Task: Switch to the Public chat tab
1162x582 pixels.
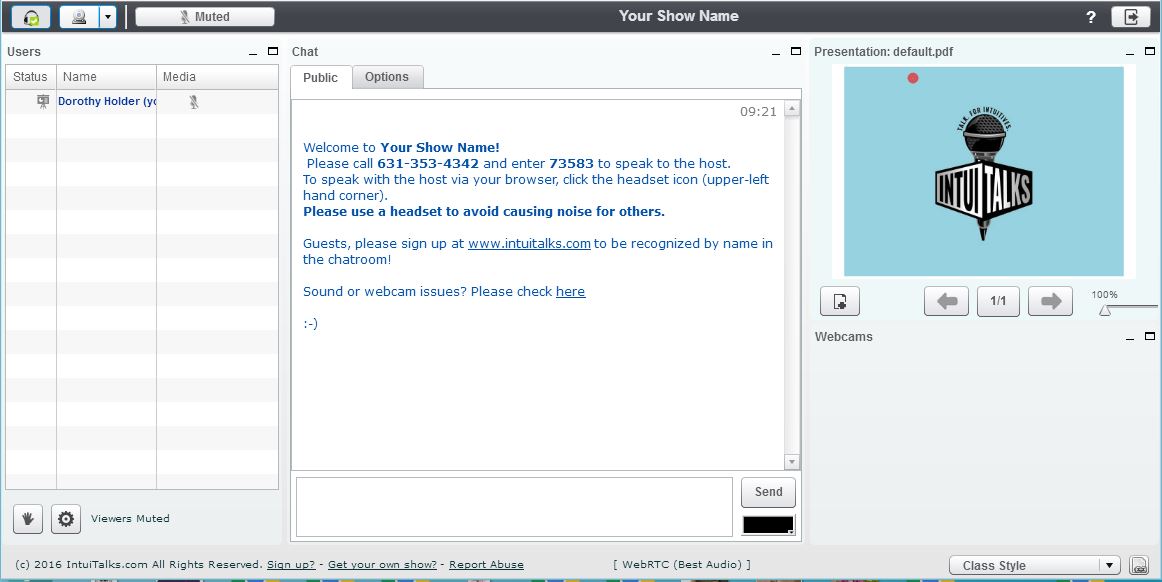Action: [320, 78]
